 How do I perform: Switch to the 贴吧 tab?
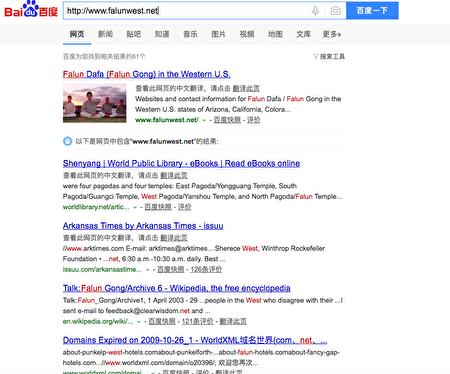(x=133, y=34)
